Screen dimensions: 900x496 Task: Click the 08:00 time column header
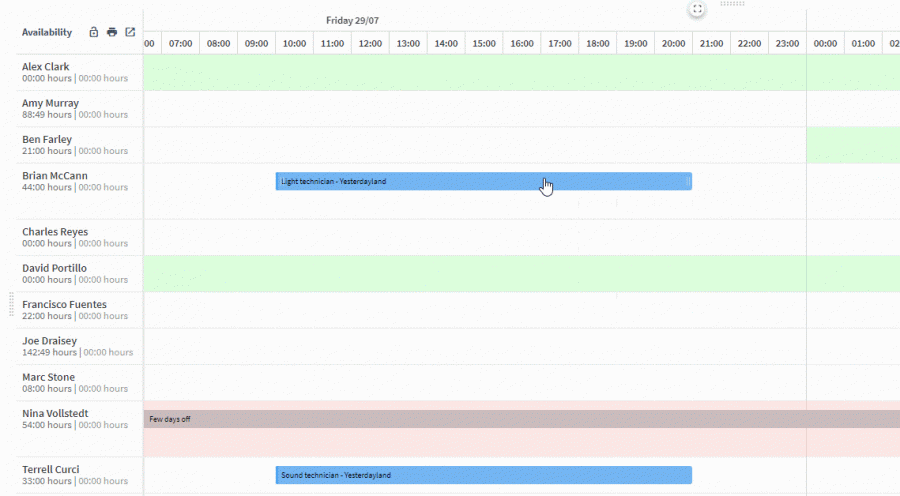click(x=218, y=44)
